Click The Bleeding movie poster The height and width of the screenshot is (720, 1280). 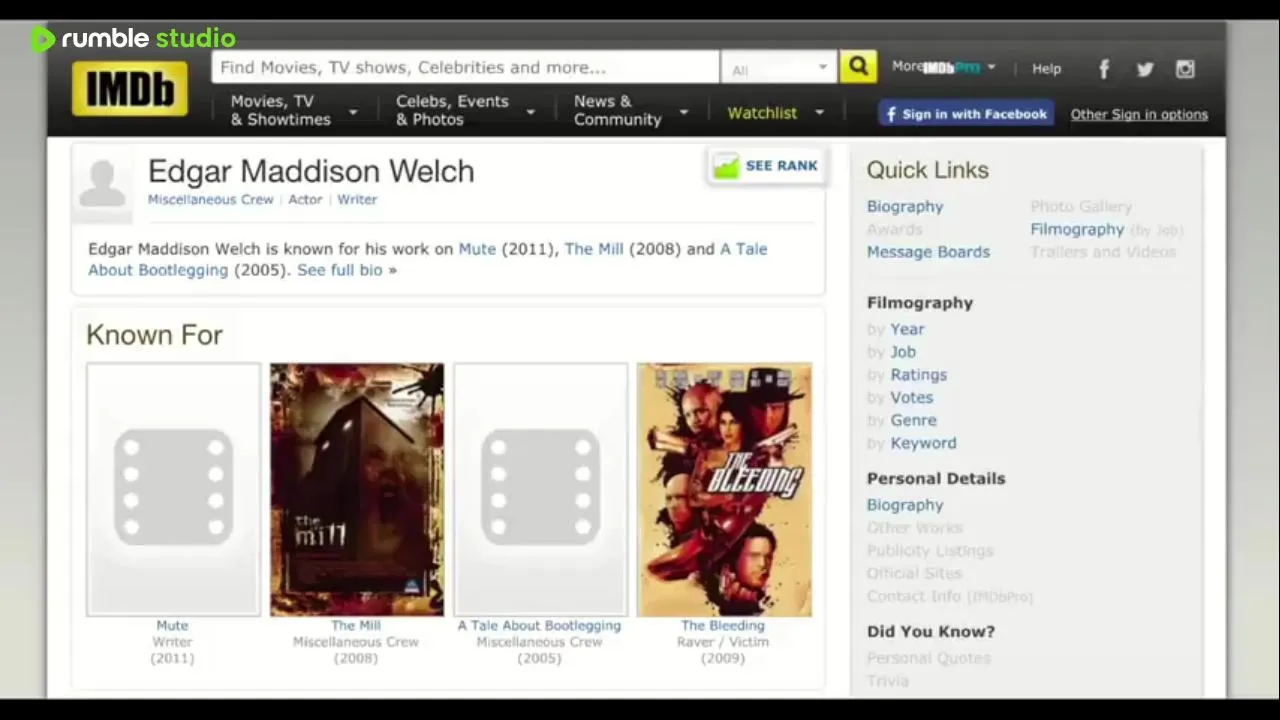click(x=724, y=489)
